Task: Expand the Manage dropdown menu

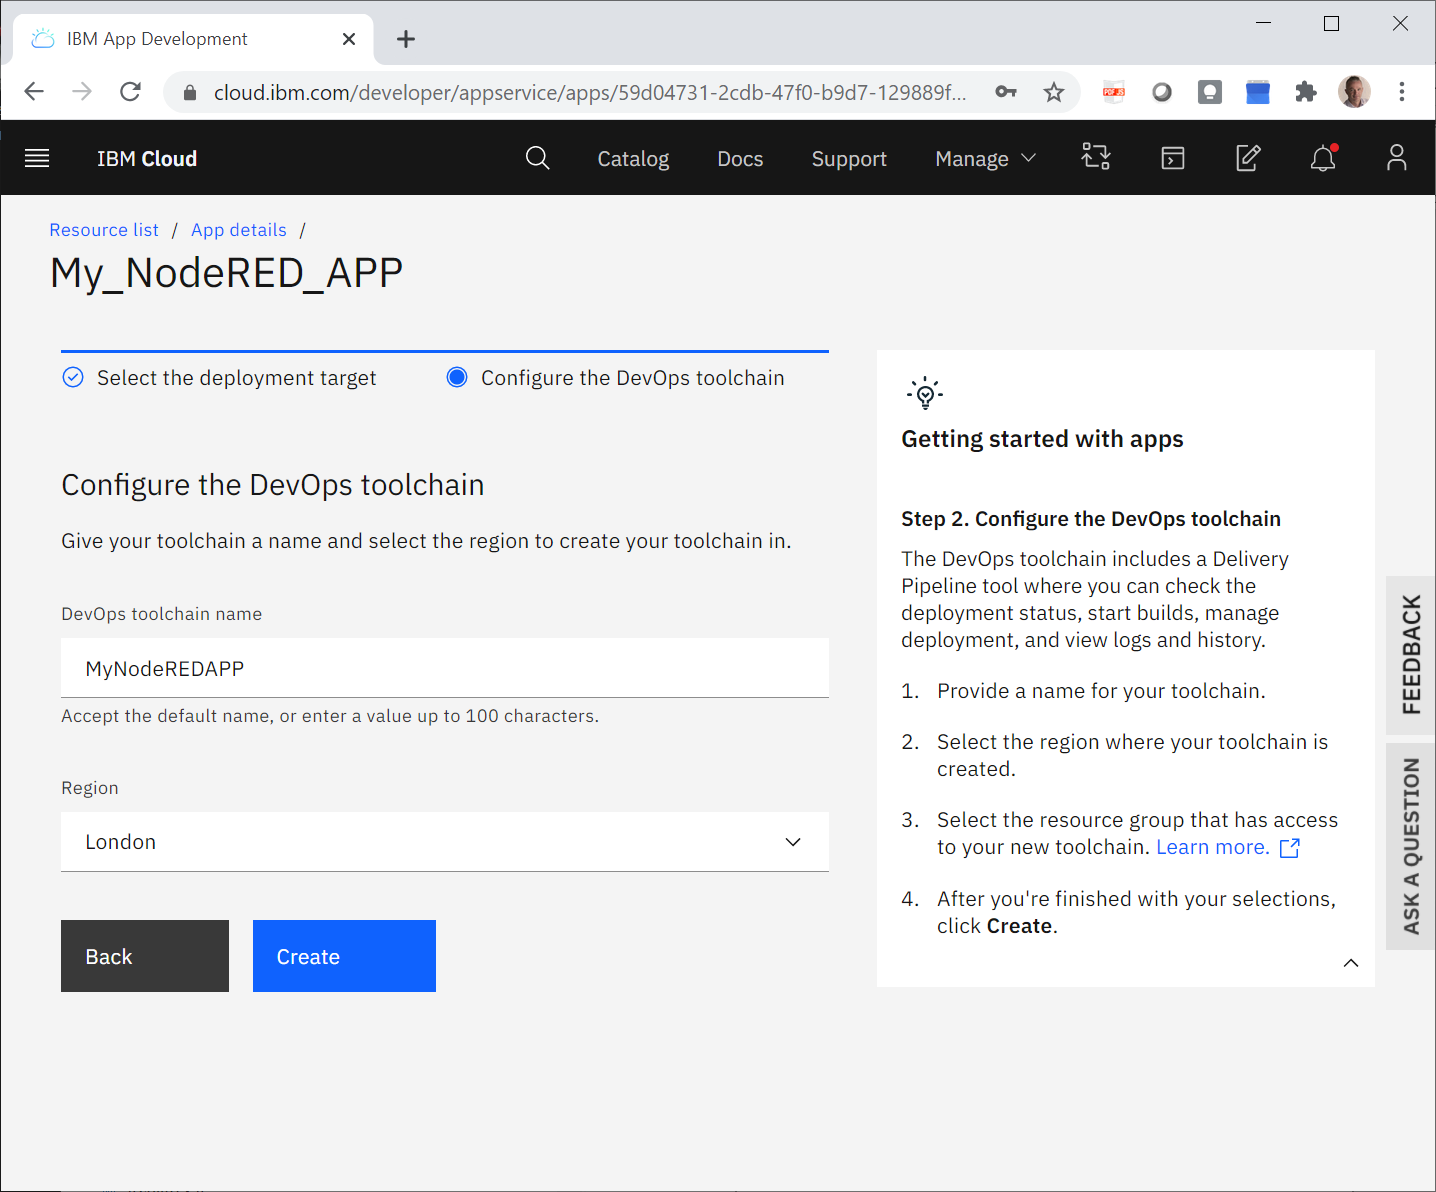Action: [x=985, y=159]
